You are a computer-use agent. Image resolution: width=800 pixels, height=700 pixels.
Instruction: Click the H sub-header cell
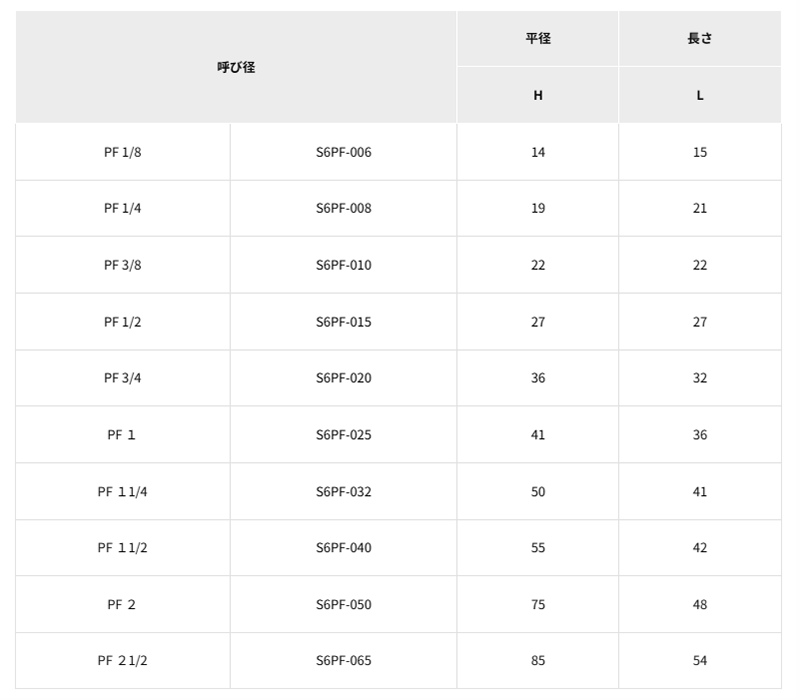point(538,96)
